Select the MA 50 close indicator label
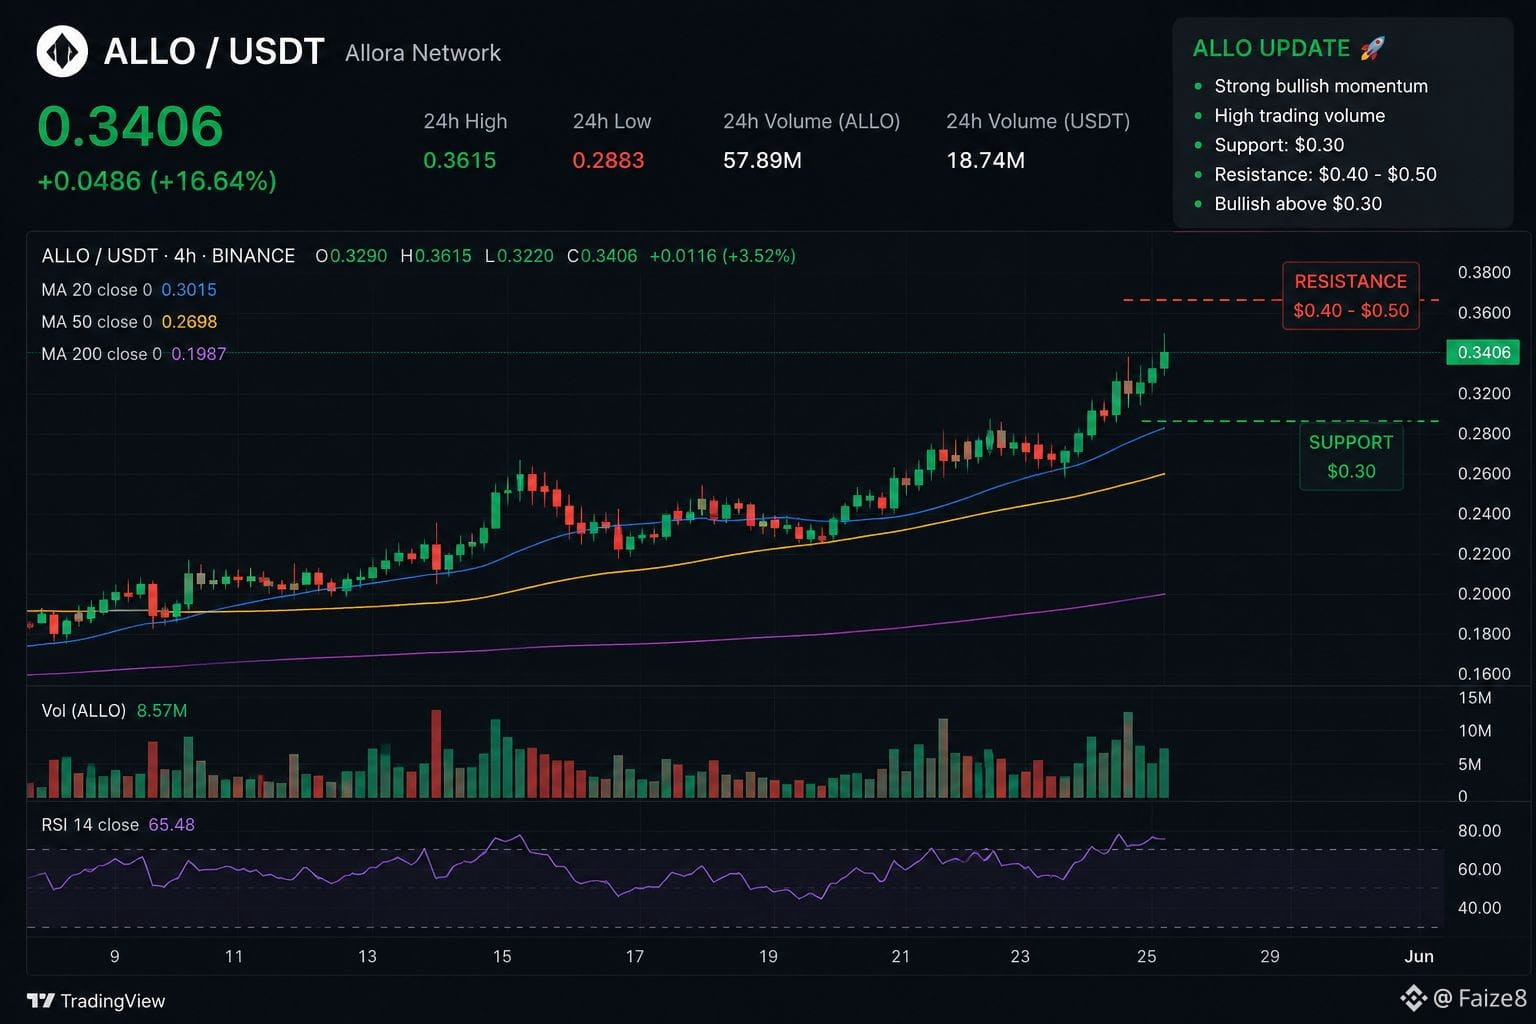 click(129, 322)
